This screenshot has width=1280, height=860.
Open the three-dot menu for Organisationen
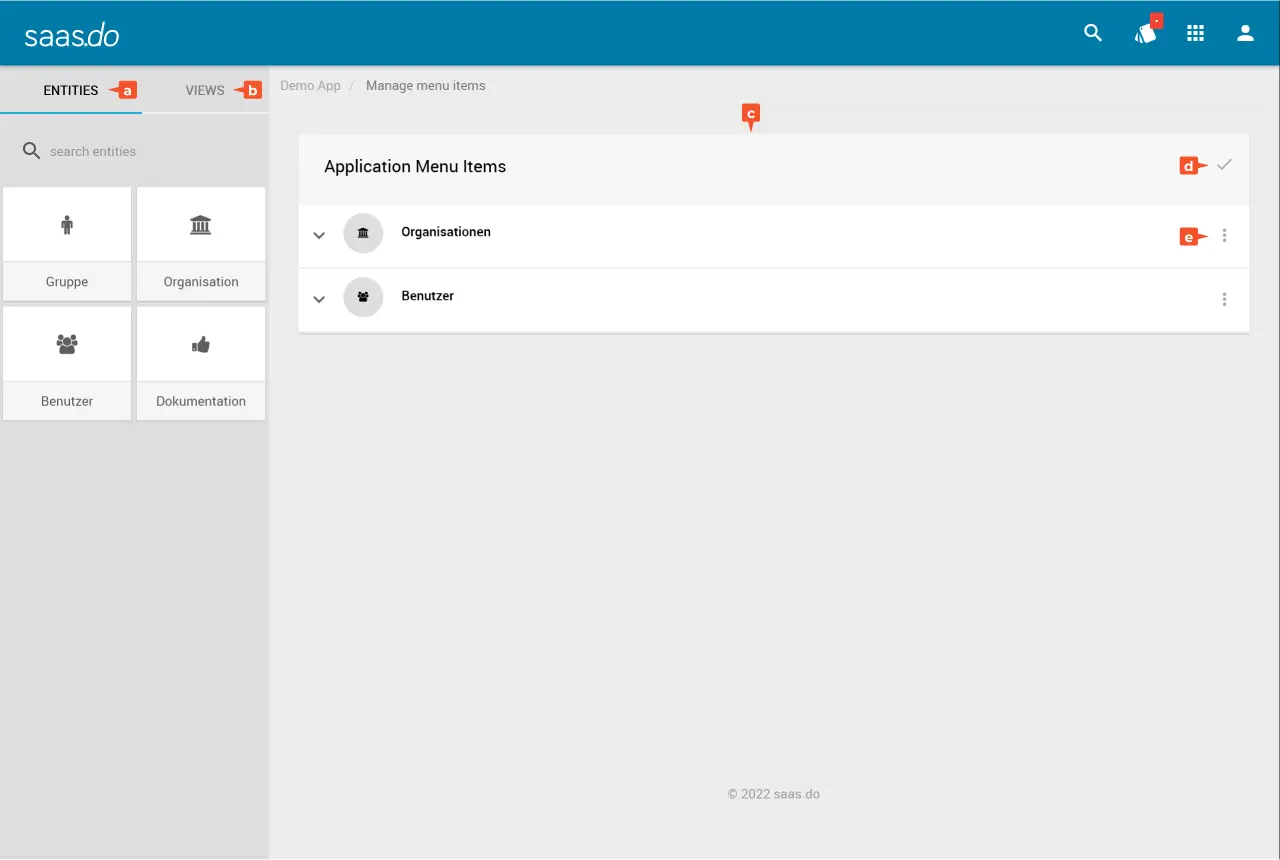(1224, 236)
